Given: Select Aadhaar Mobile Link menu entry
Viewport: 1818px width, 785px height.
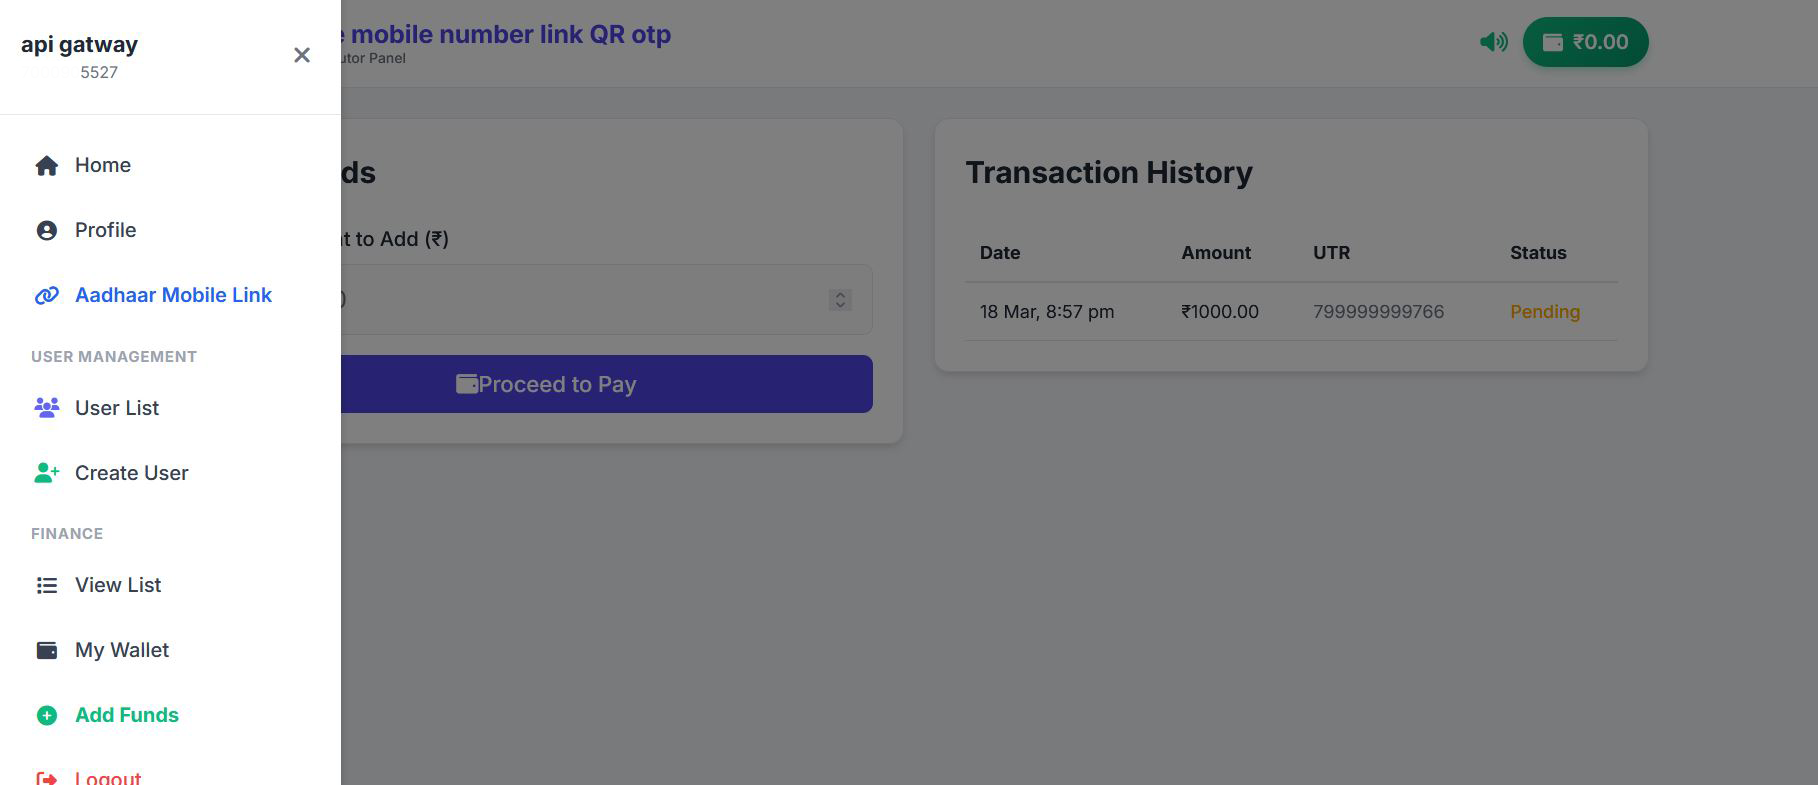Looking at the screenshot, I should [173, 296].
